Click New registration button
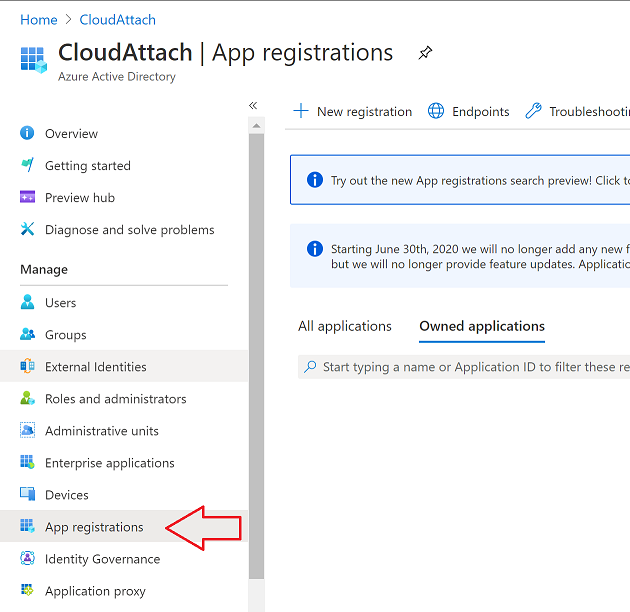Viewport: 630px width, 612px height. 353,111
